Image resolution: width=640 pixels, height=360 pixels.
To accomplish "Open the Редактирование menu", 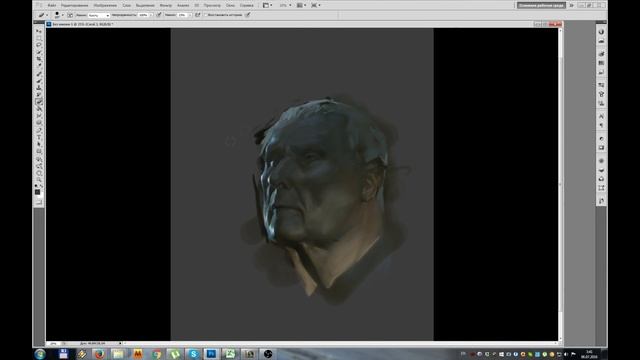I will [75, 5].
